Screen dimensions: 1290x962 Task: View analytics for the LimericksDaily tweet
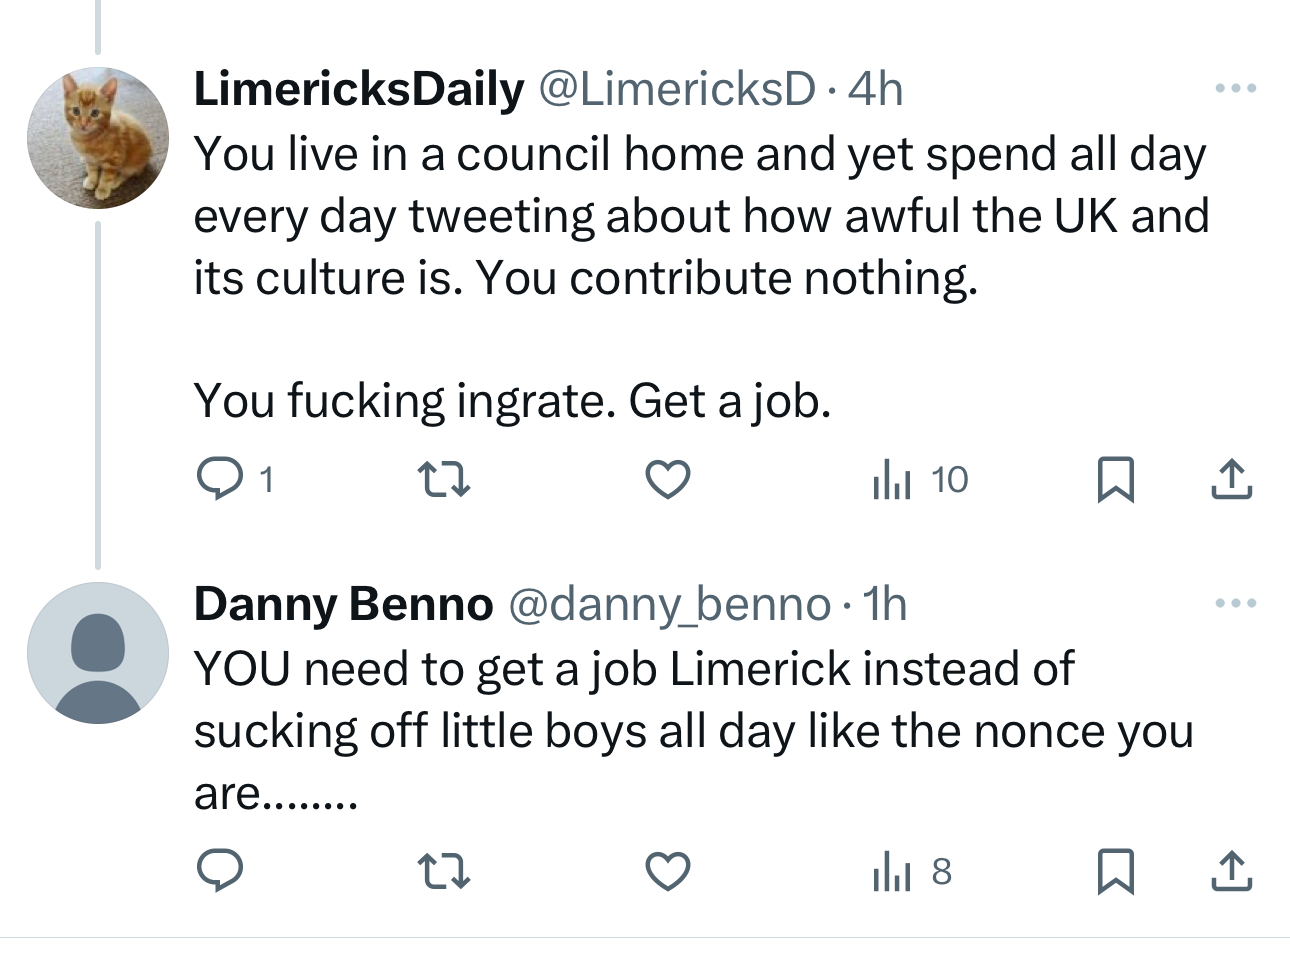click(893, 479)
